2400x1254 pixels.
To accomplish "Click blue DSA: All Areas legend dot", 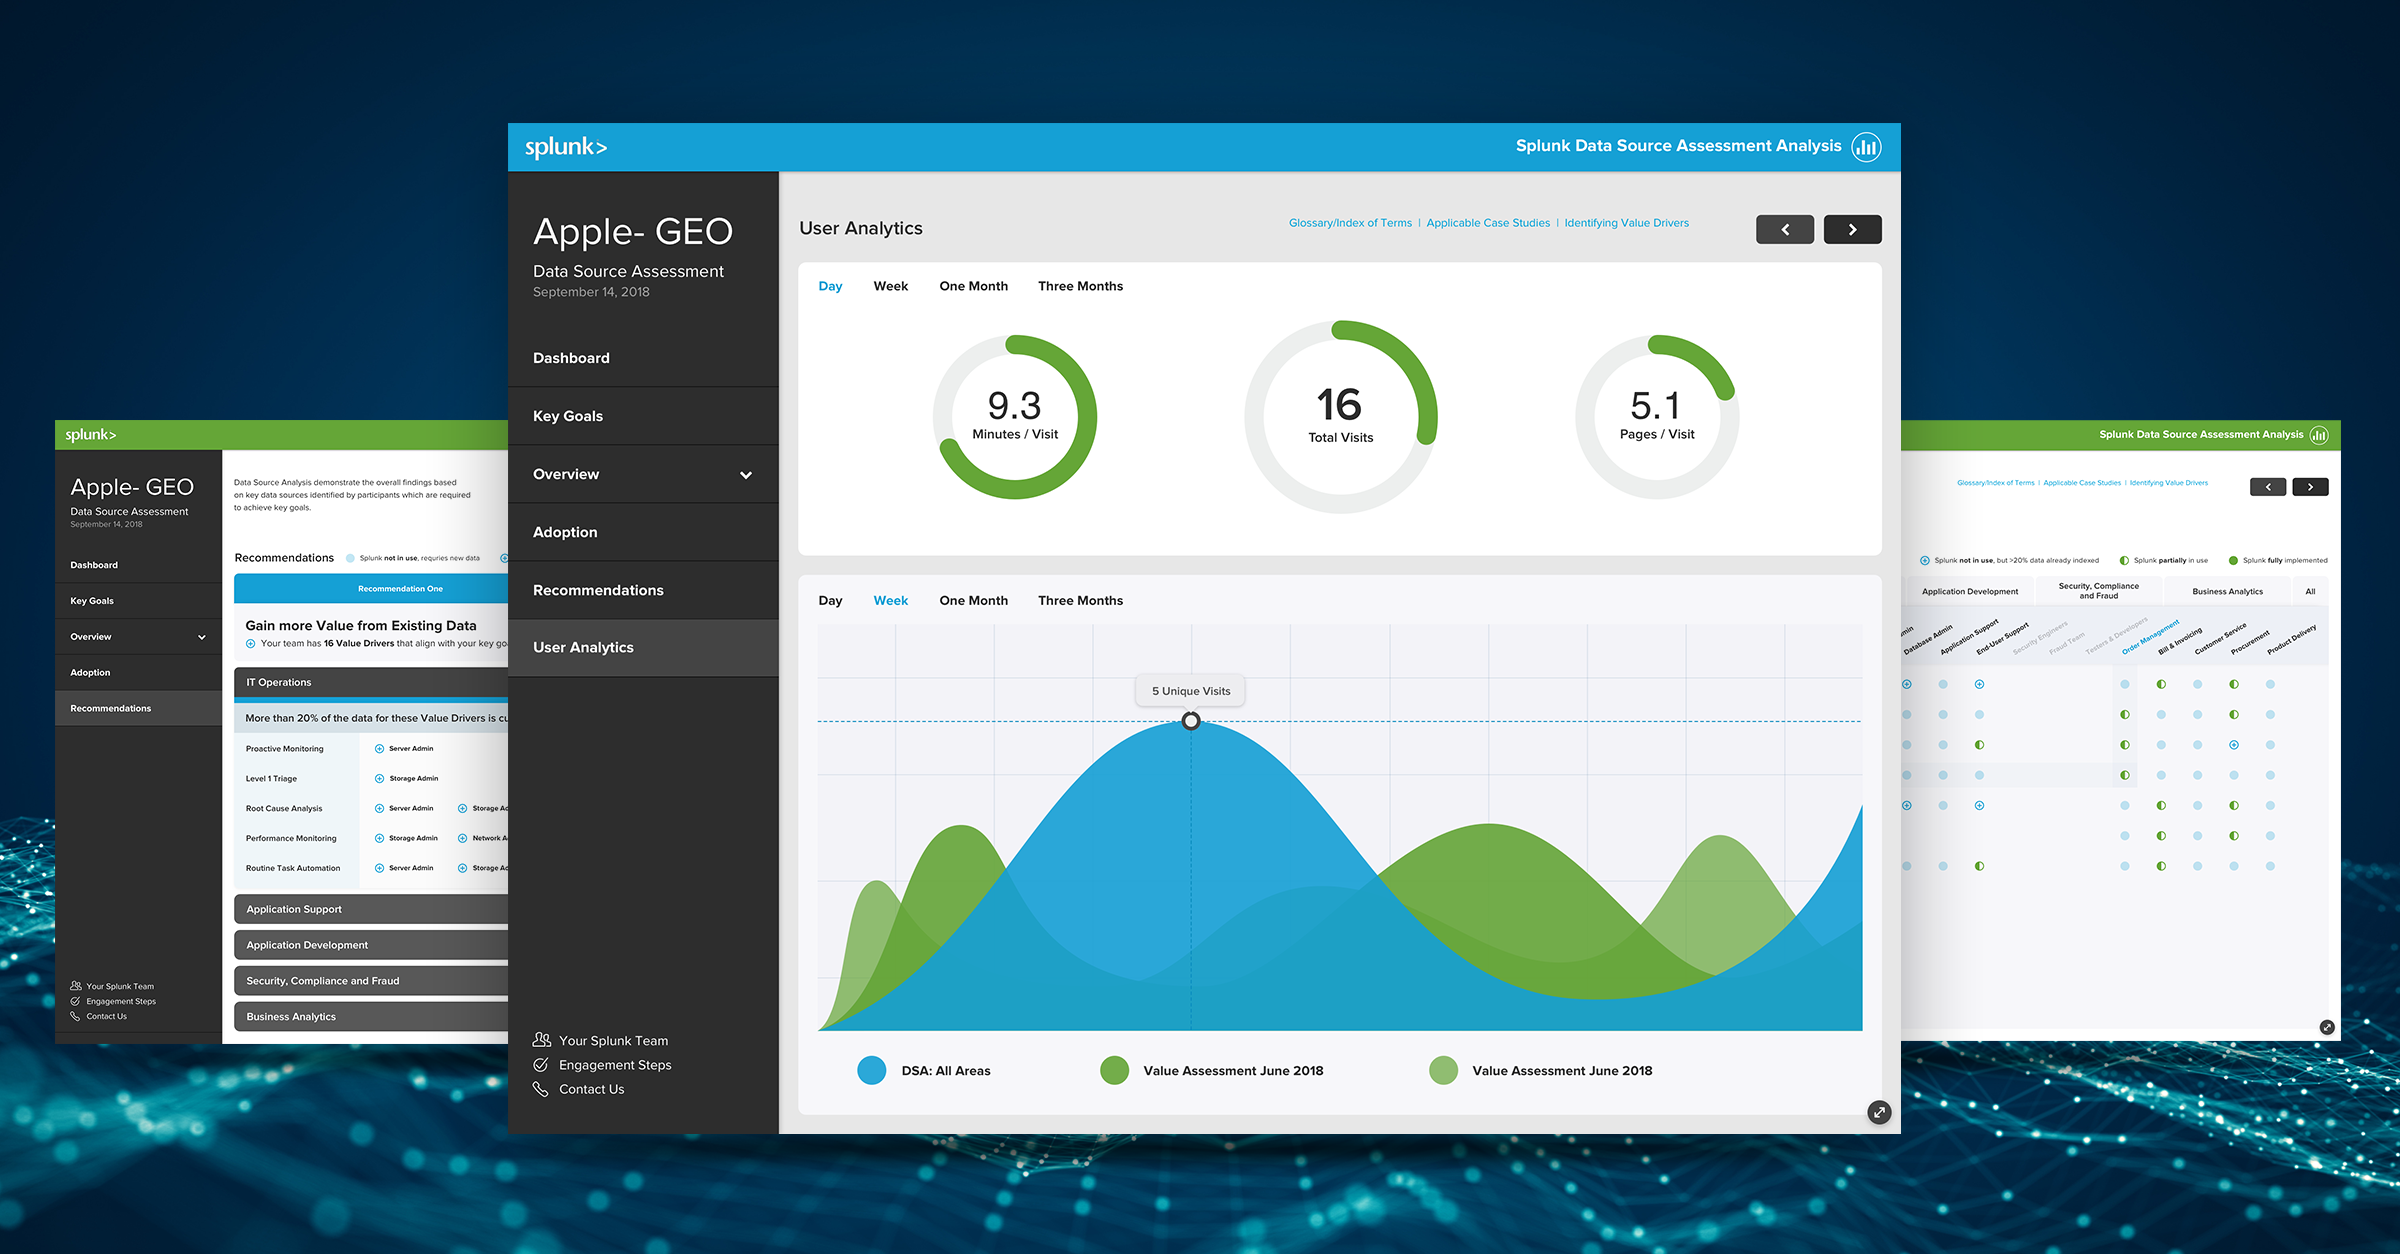I will tap(872, 1070).
